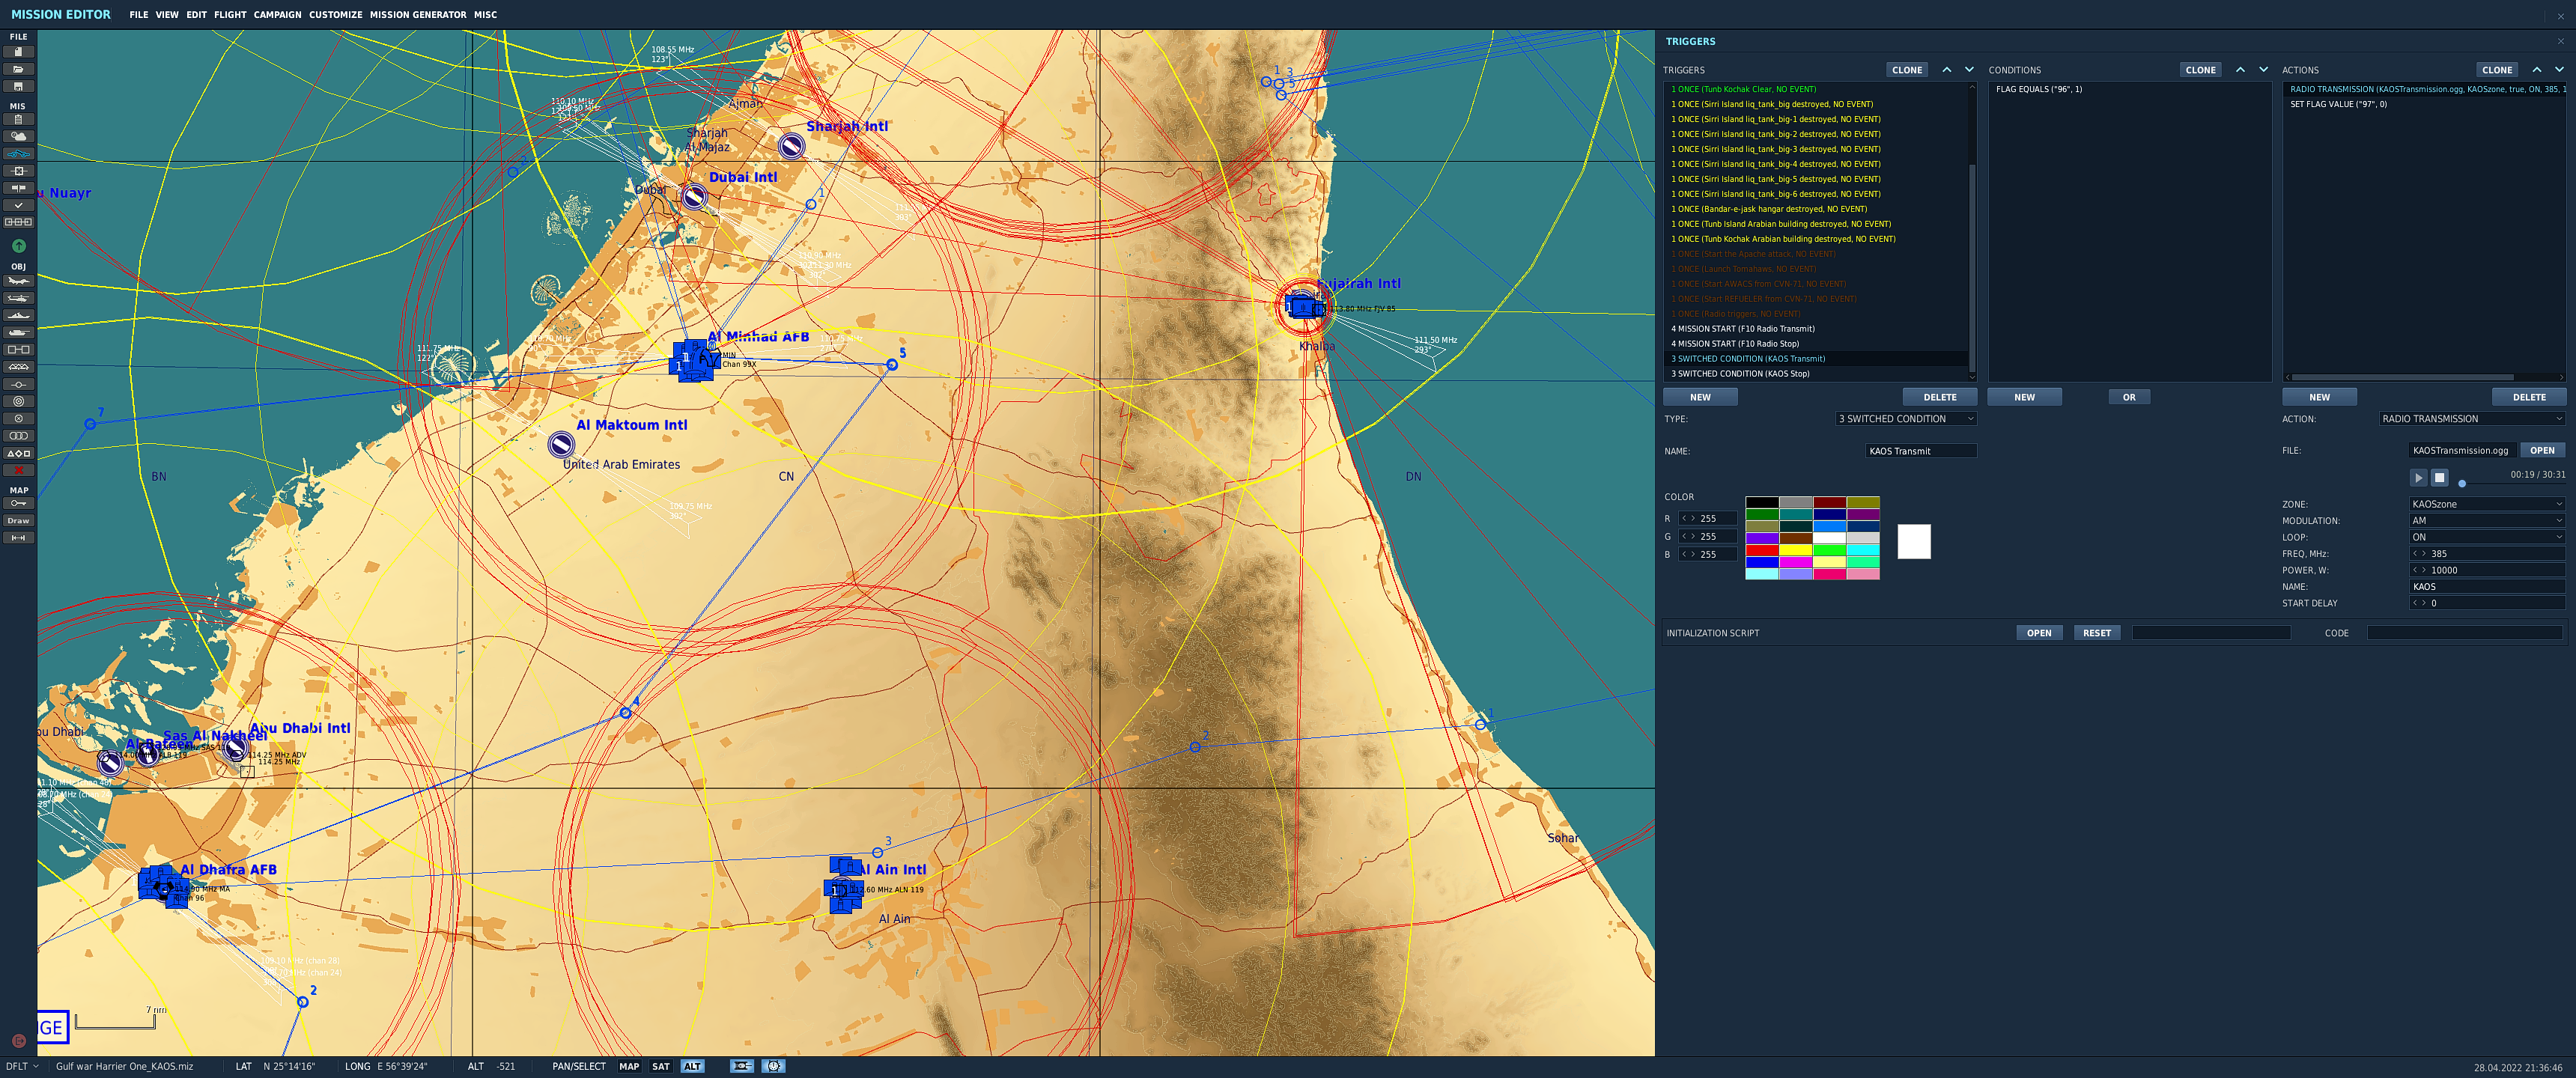Open the MISC menu
The image size is (2576, 1078).
[485, 15]
